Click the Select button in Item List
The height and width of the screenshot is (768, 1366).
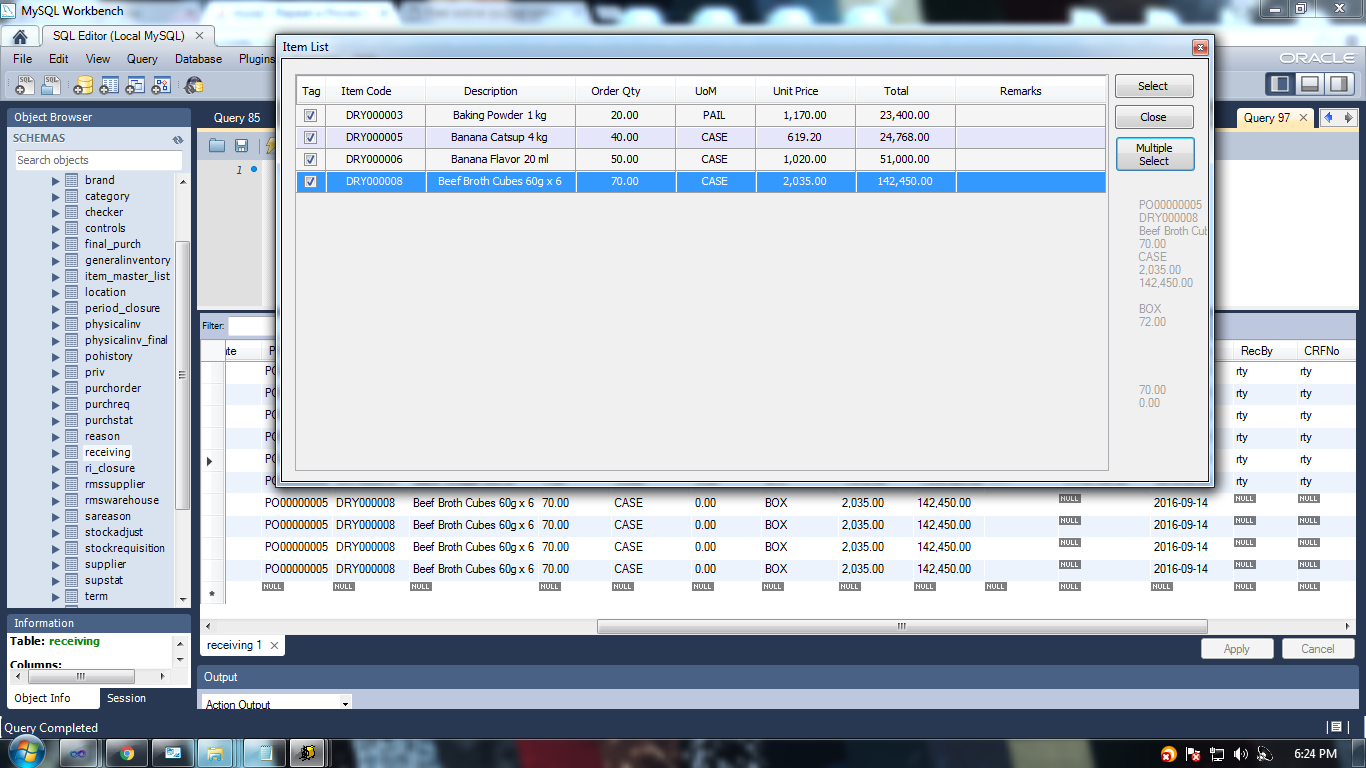(1154, 86)
